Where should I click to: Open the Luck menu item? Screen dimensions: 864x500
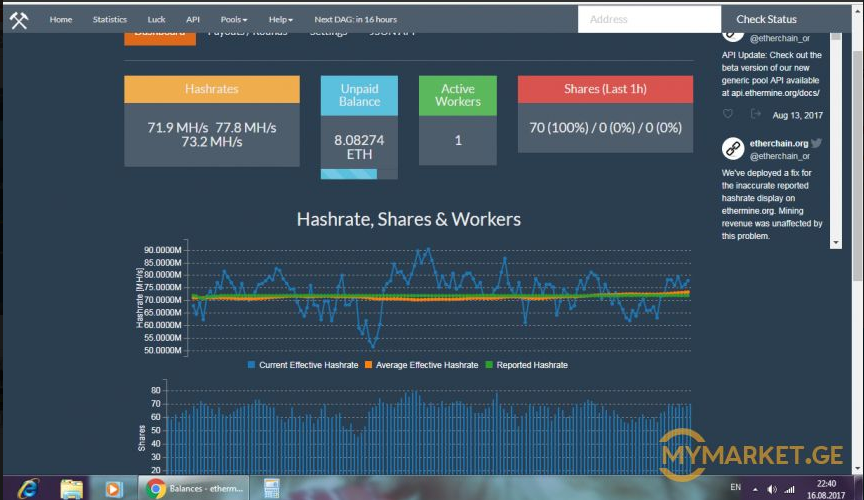point(156,19)
